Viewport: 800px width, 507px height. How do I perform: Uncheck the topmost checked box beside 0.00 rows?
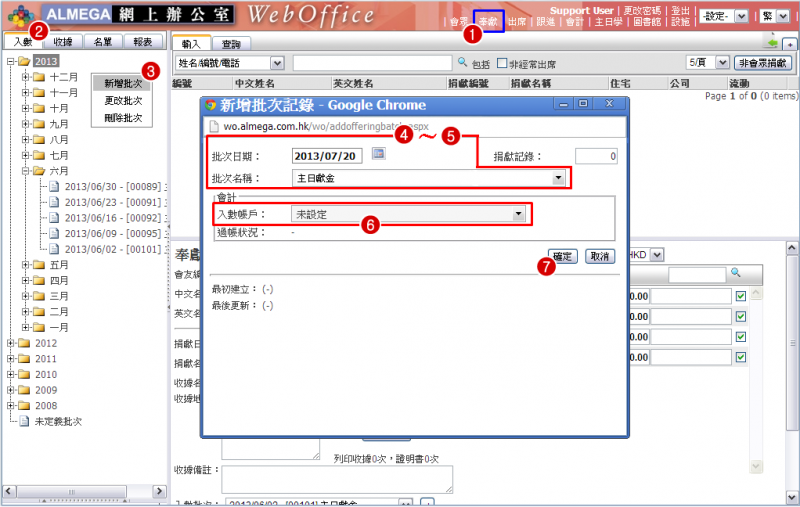741,296
